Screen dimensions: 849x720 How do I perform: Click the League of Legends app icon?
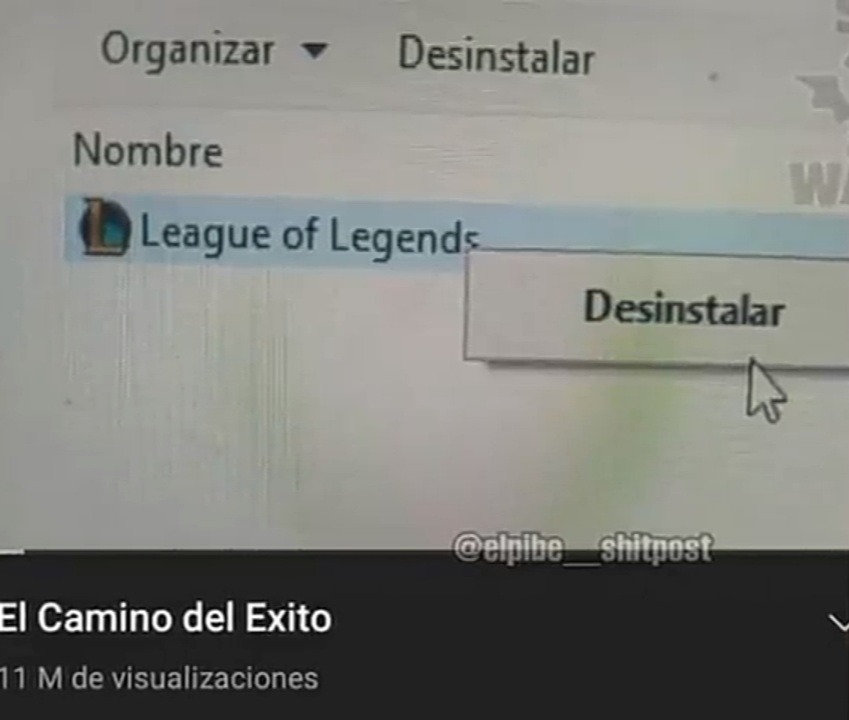click(x=105, y=227)
